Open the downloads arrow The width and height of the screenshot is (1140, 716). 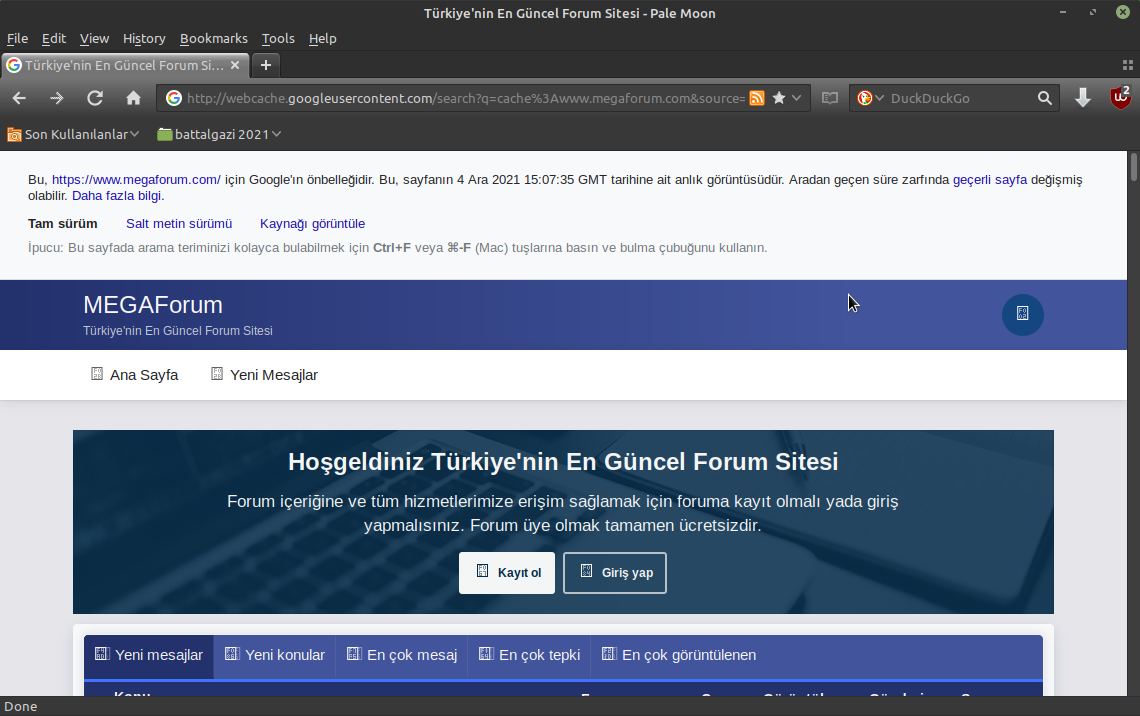click(x=1083, y=98)
